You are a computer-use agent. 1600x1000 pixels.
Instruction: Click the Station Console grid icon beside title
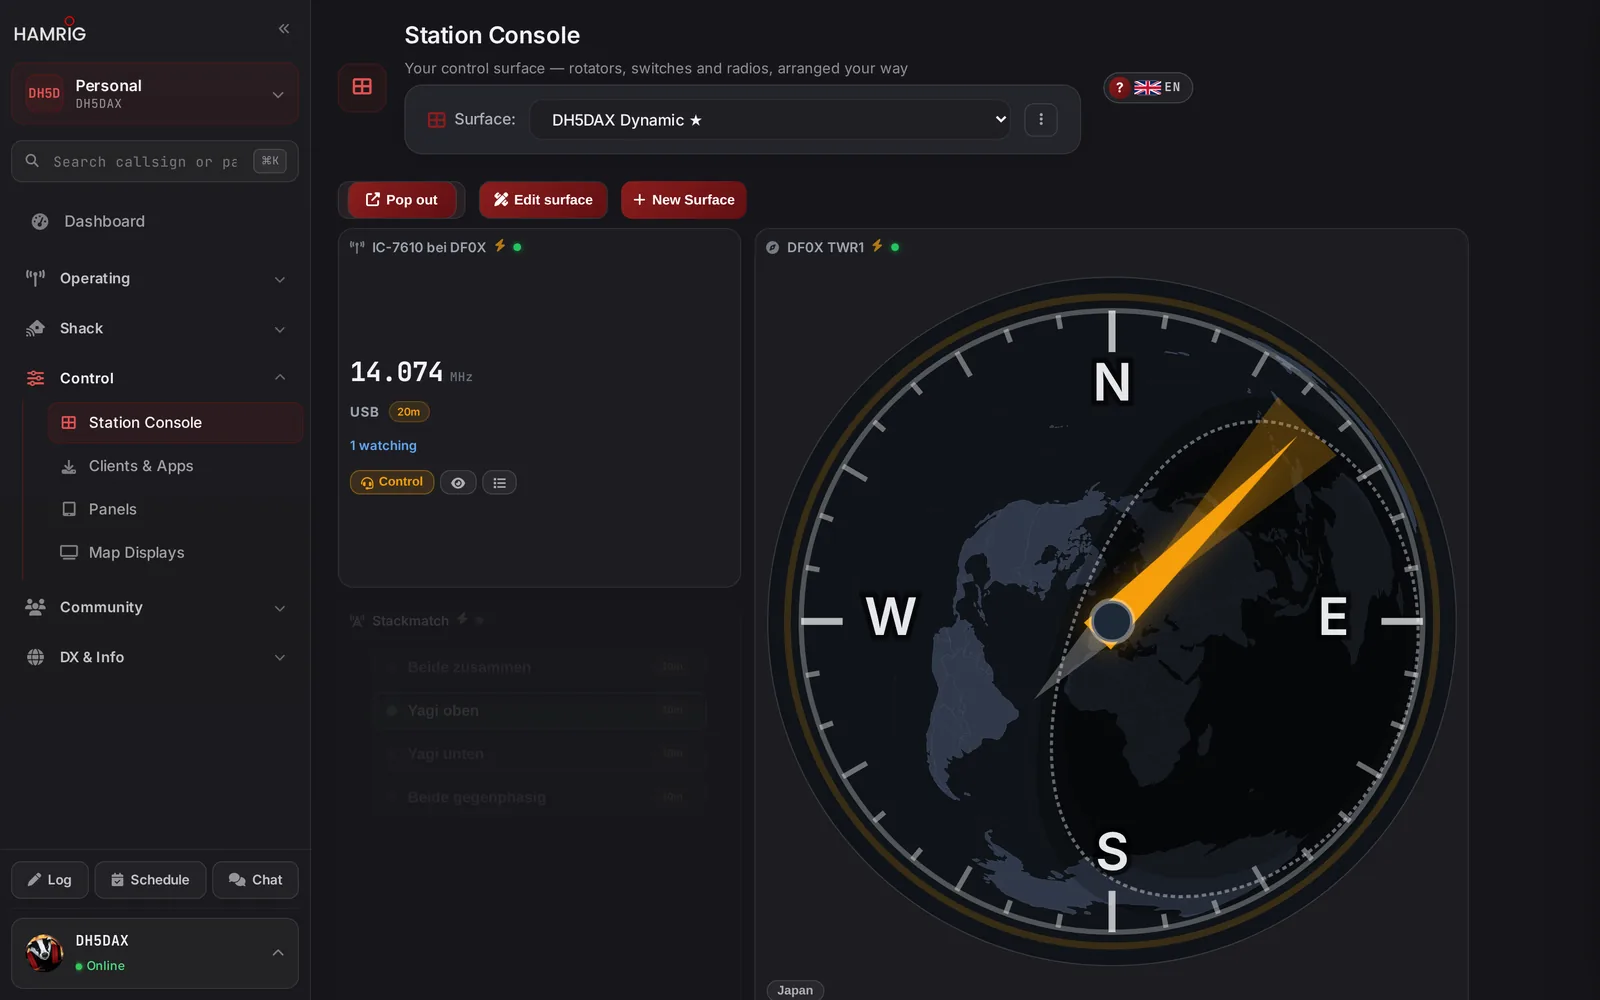362,87
